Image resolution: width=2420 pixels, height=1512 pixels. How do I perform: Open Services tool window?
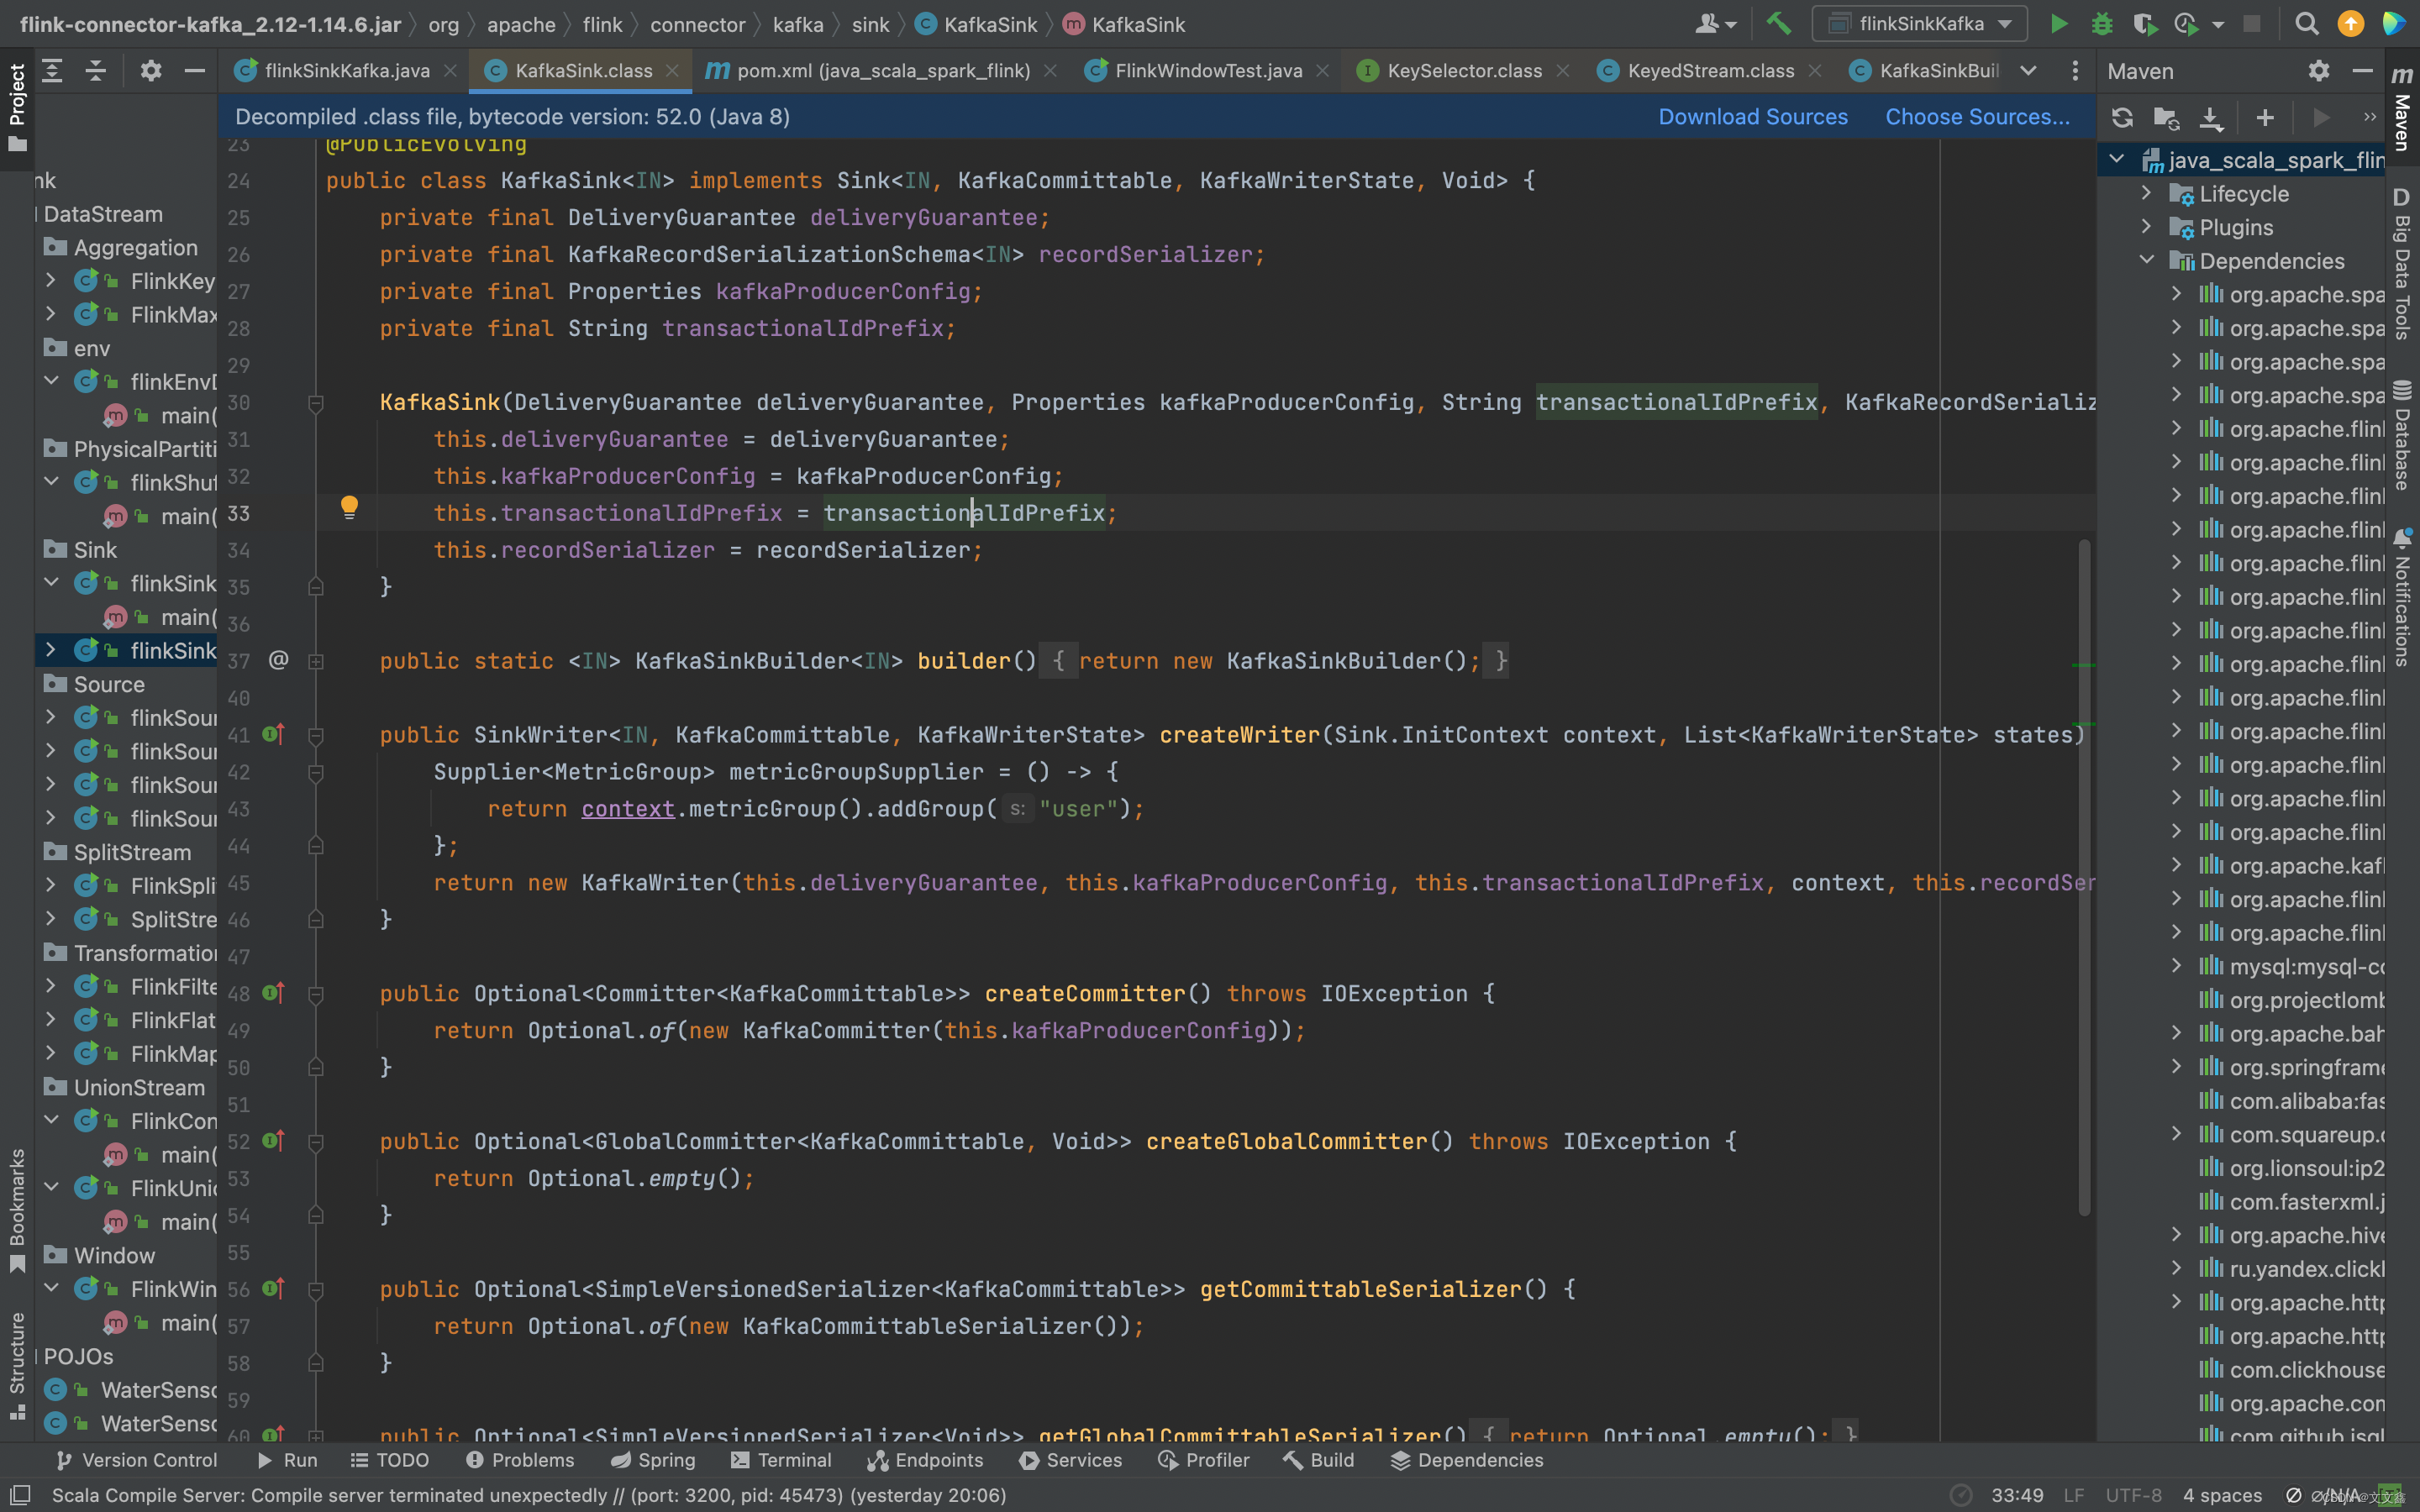(1070, 1460)
